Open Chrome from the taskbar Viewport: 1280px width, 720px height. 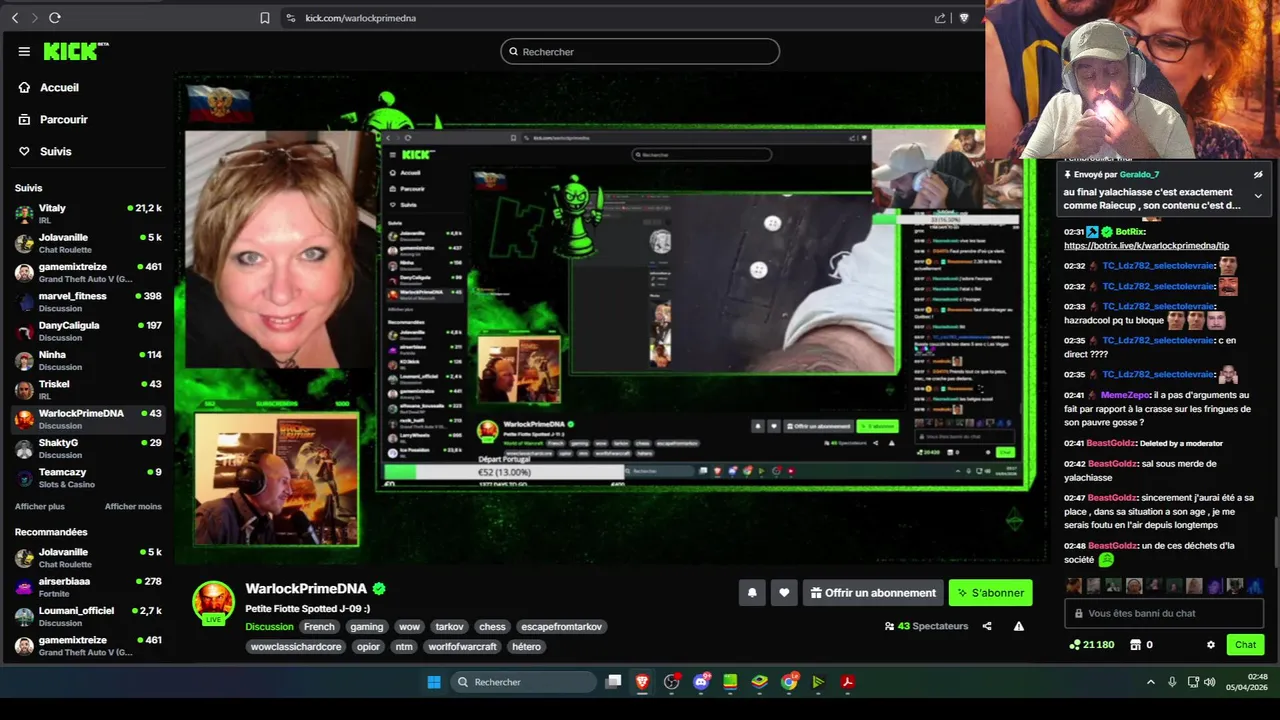789,682
